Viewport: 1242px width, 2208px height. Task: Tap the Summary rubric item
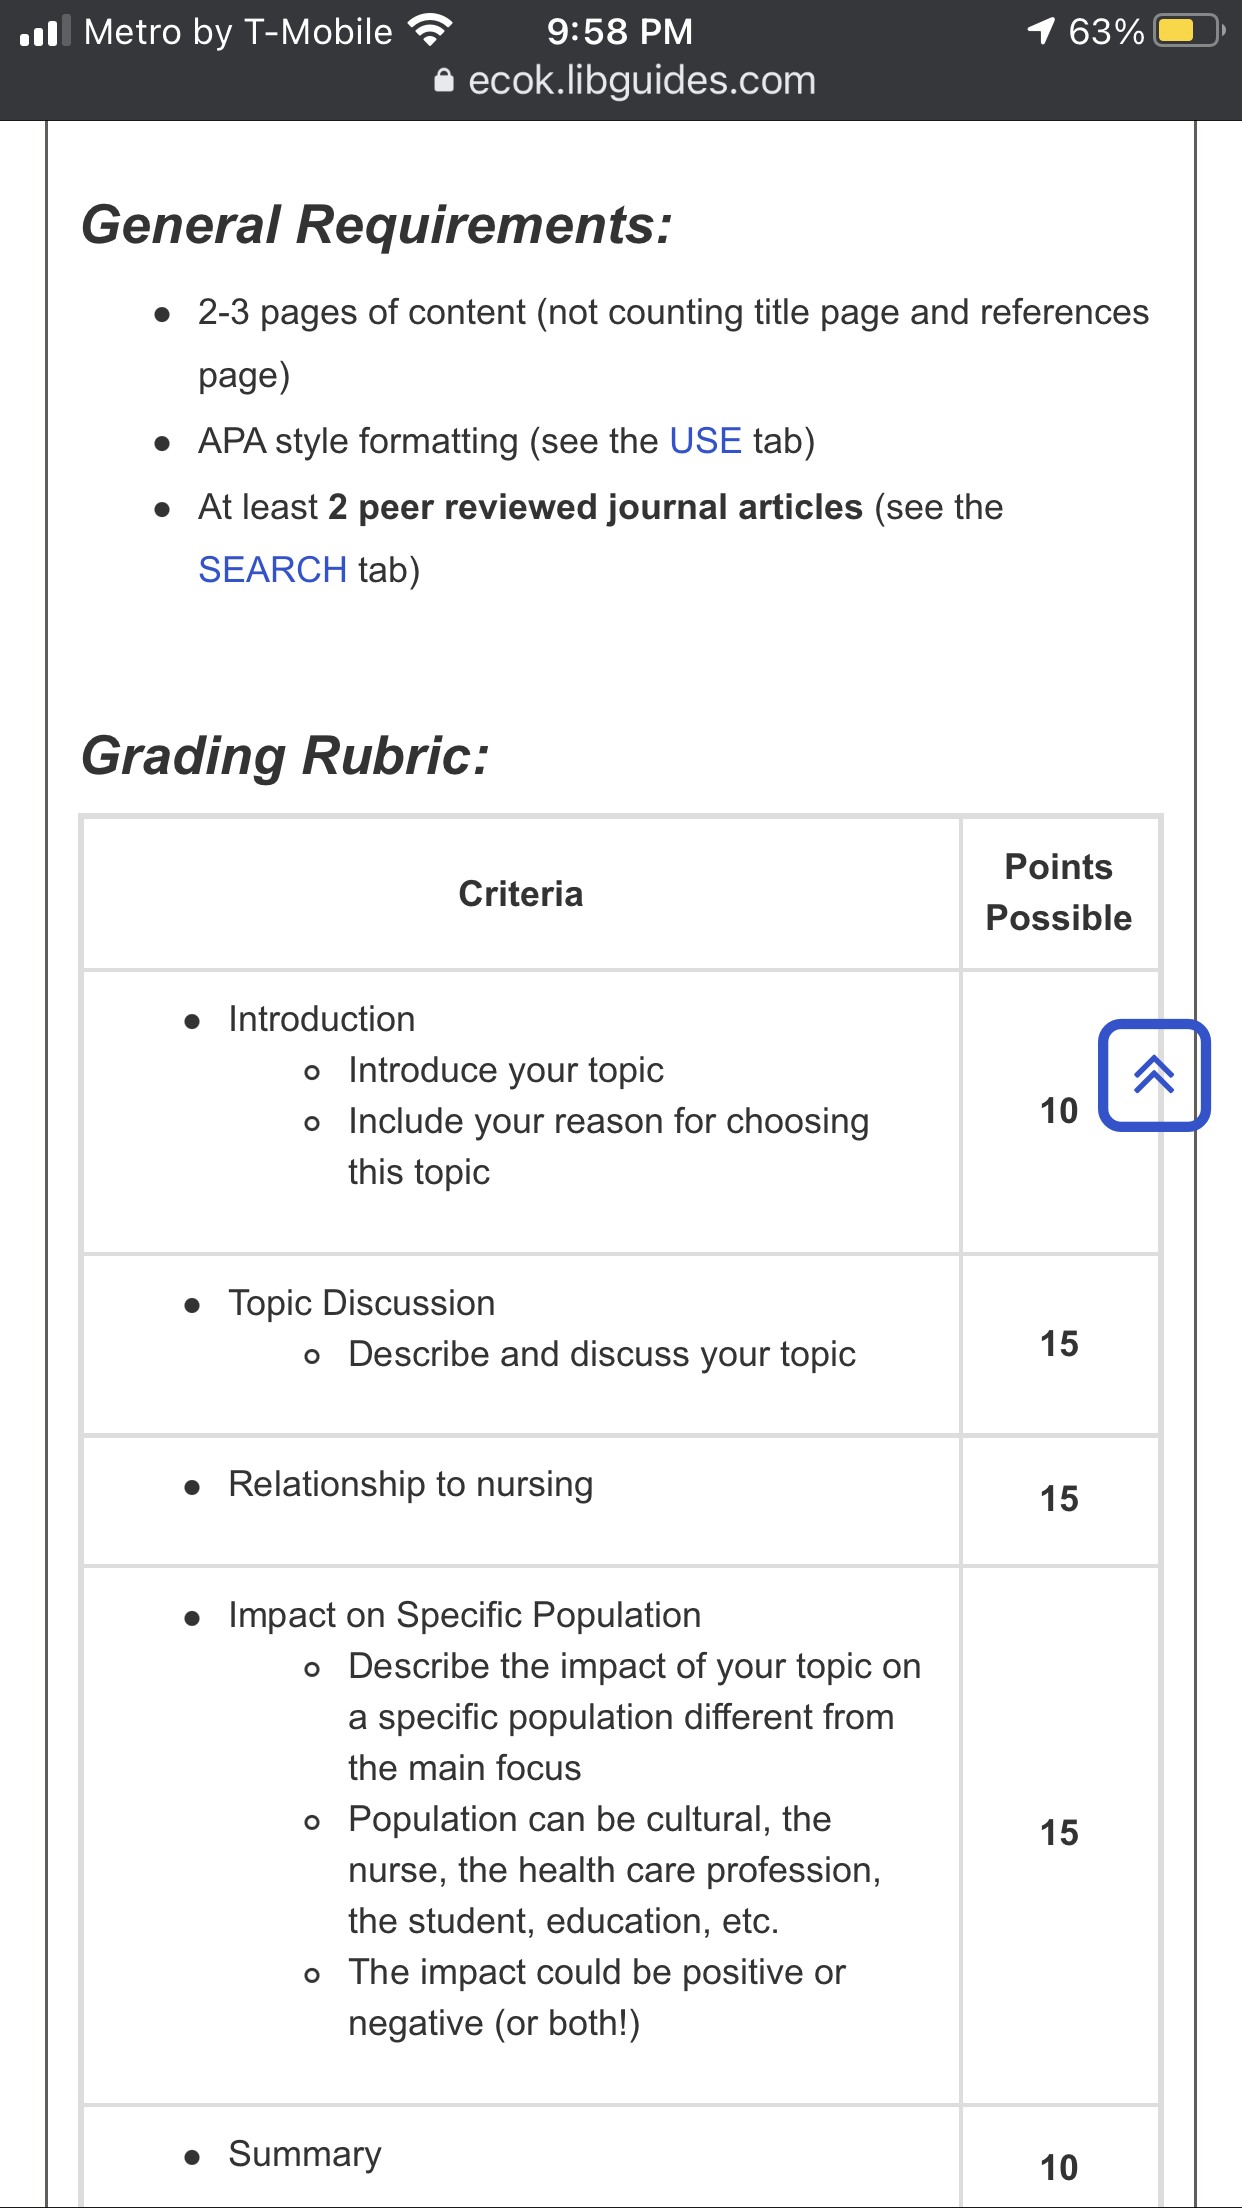305,2154
